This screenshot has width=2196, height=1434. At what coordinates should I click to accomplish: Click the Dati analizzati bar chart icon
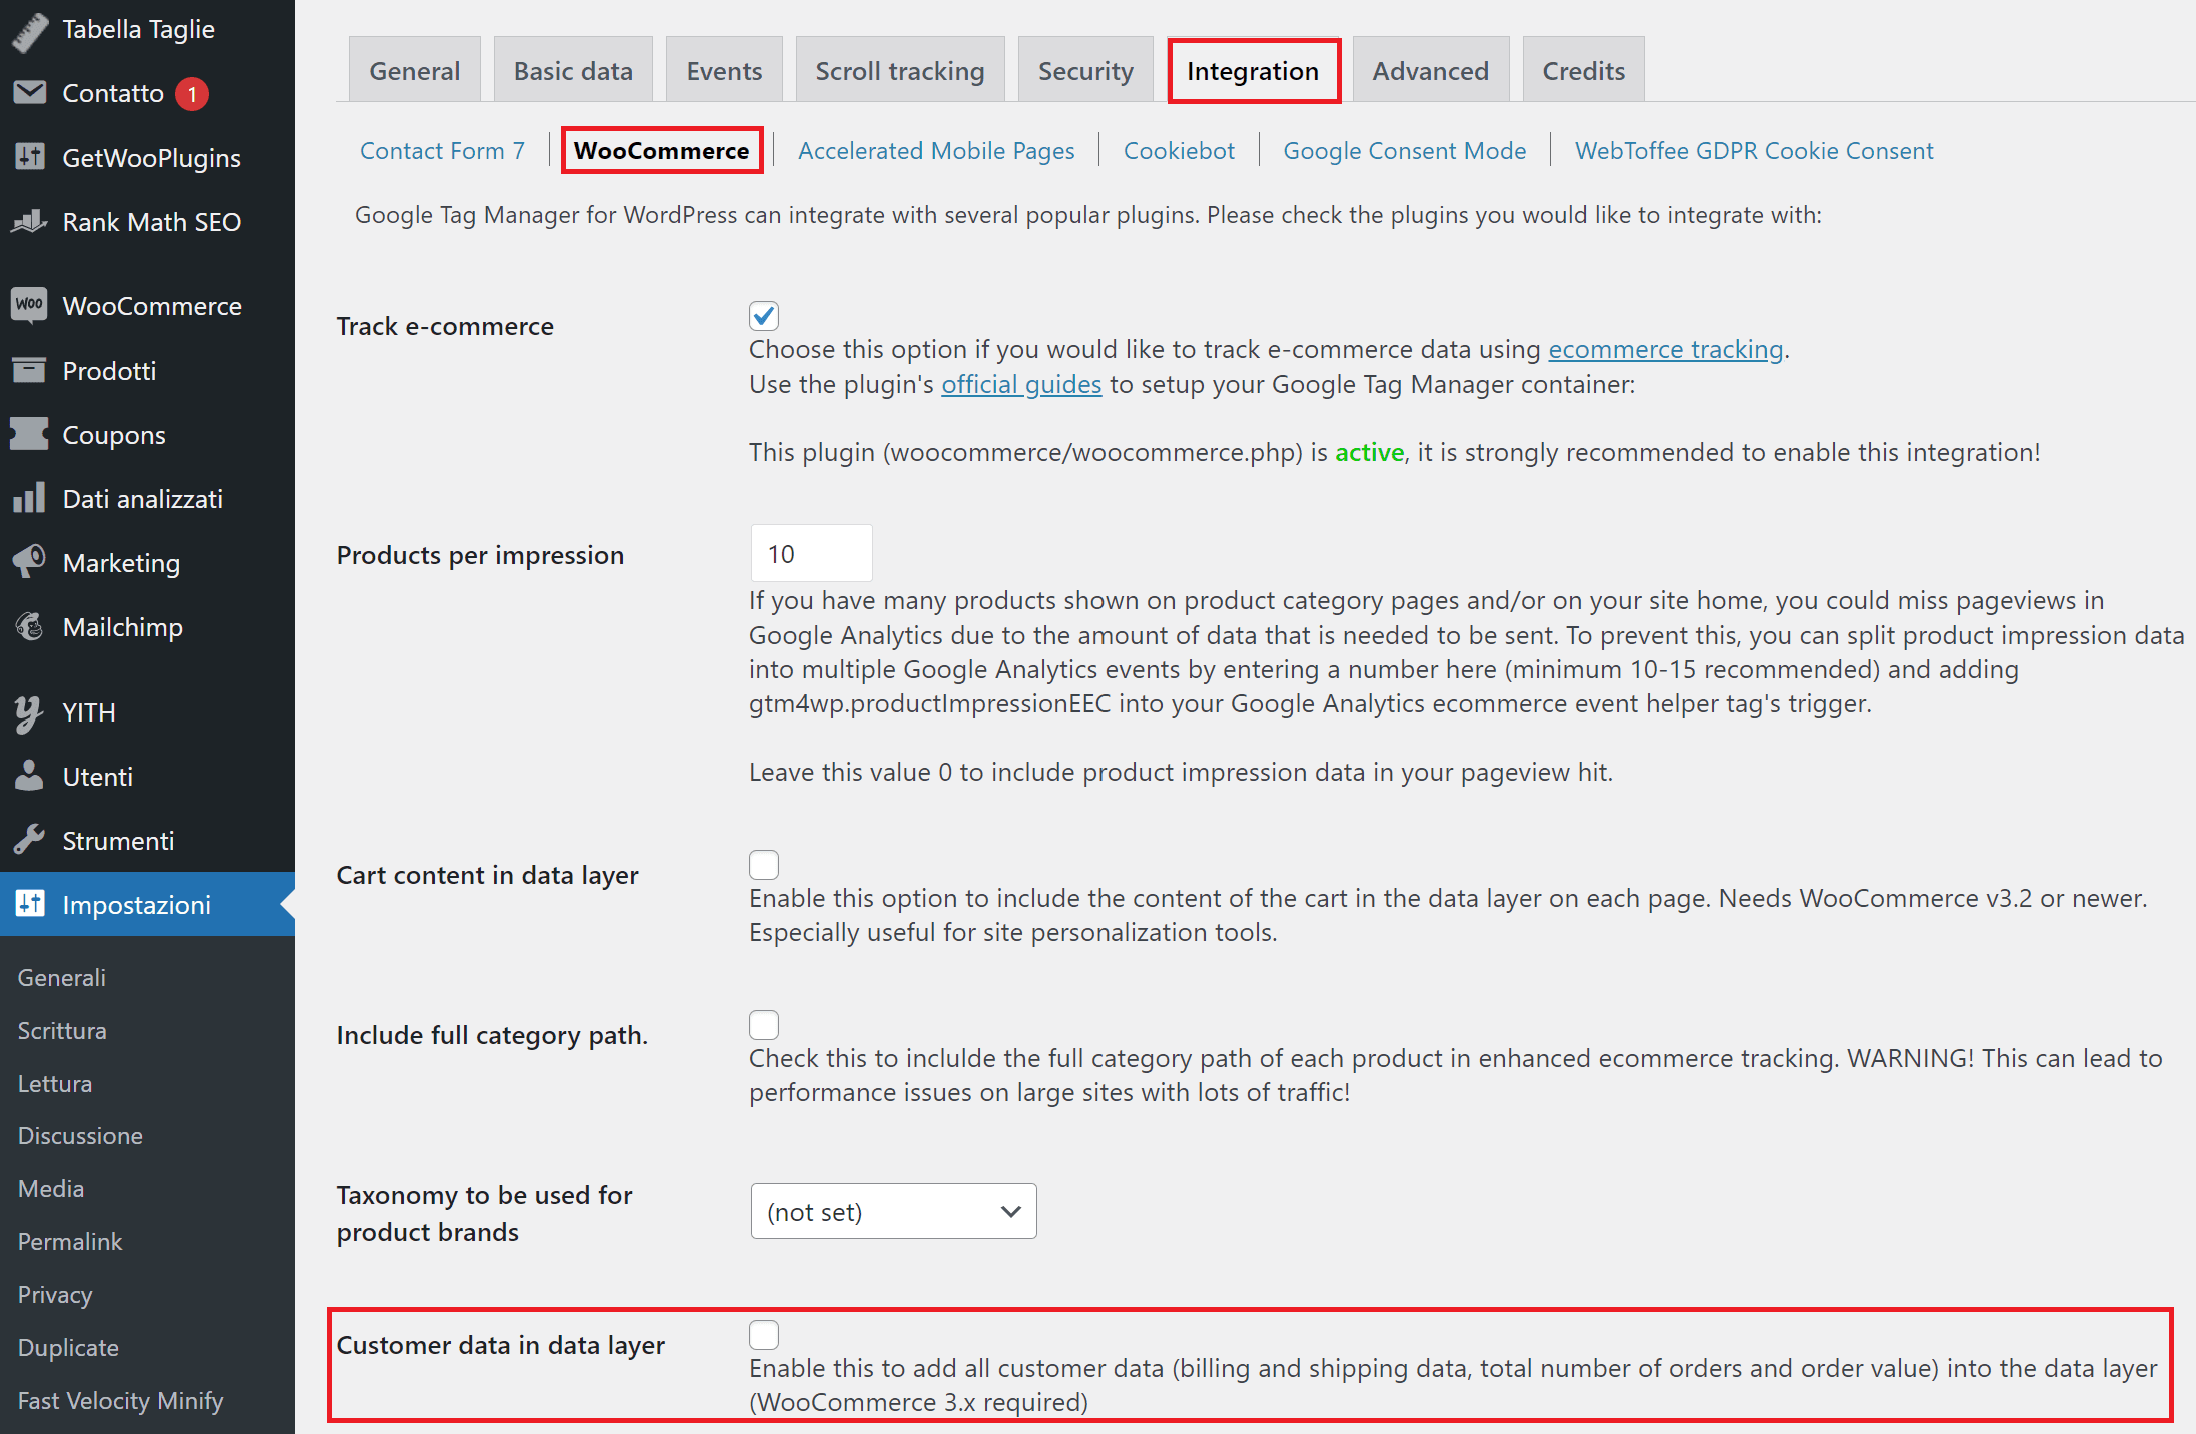tap(30, 498)
